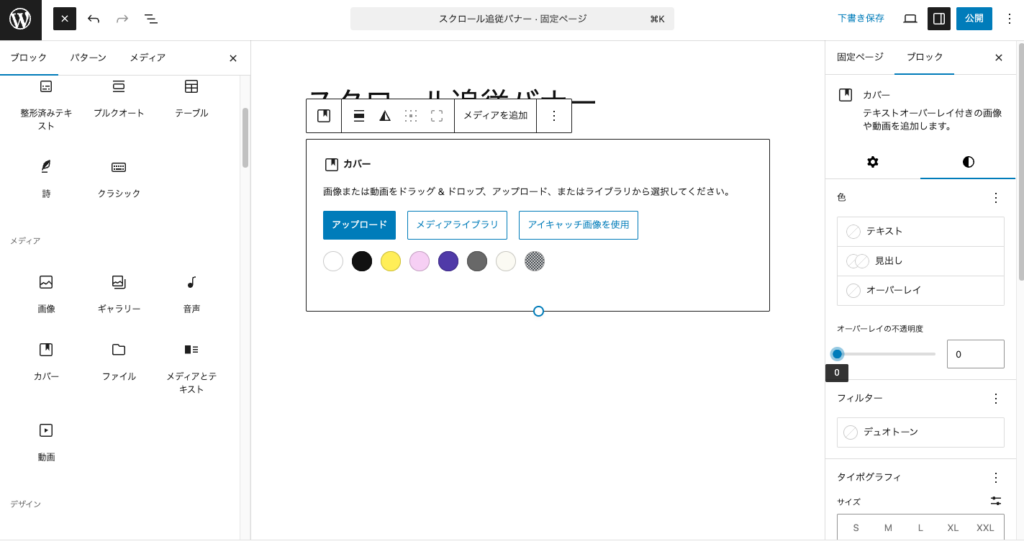This screenshot has width=1024, height=544.
Task: Click the cover block type icon in toolbar
Action: pos(324,116)
